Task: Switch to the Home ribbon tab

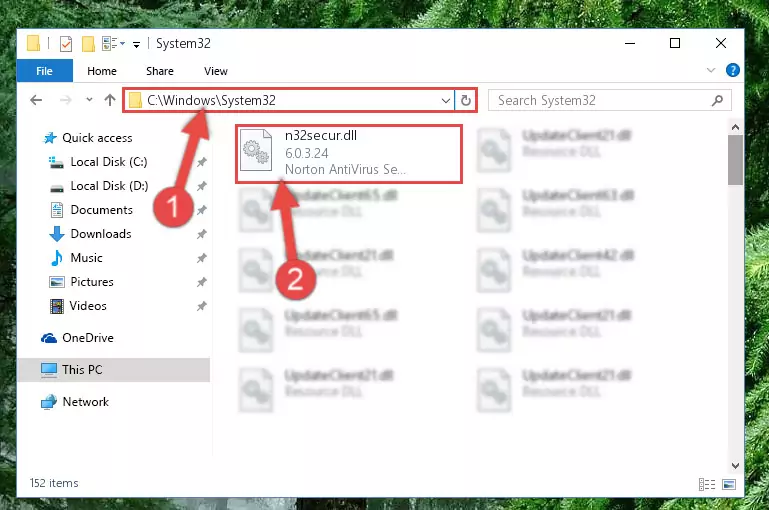Action: 102,71
